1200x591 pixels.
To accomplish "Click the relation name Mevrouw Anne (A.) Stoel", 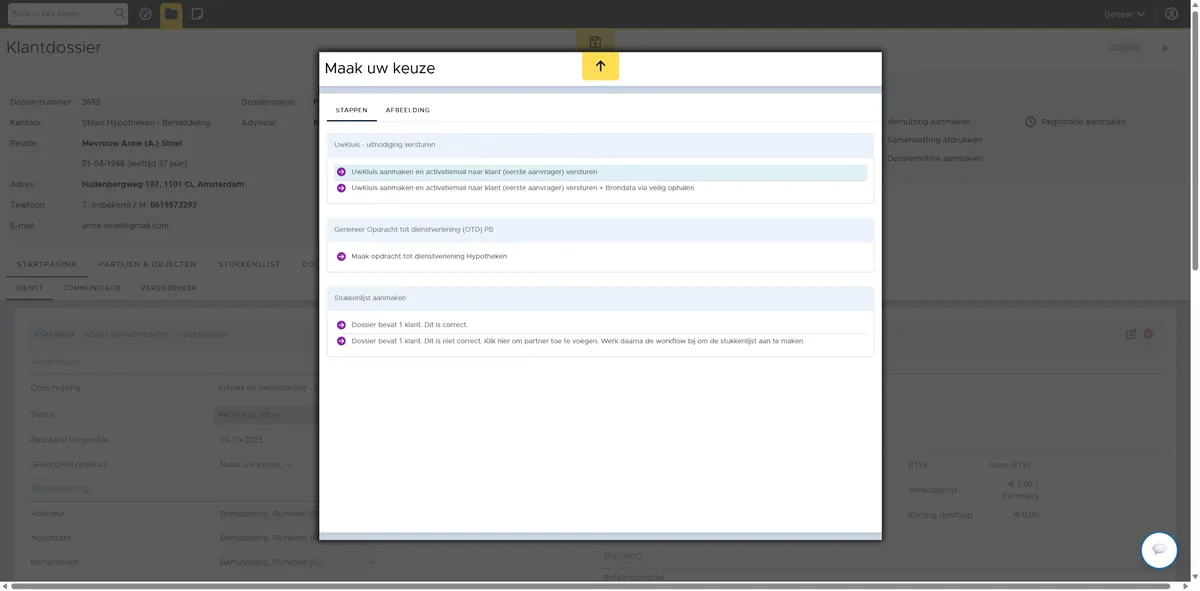I will [132, 143].
